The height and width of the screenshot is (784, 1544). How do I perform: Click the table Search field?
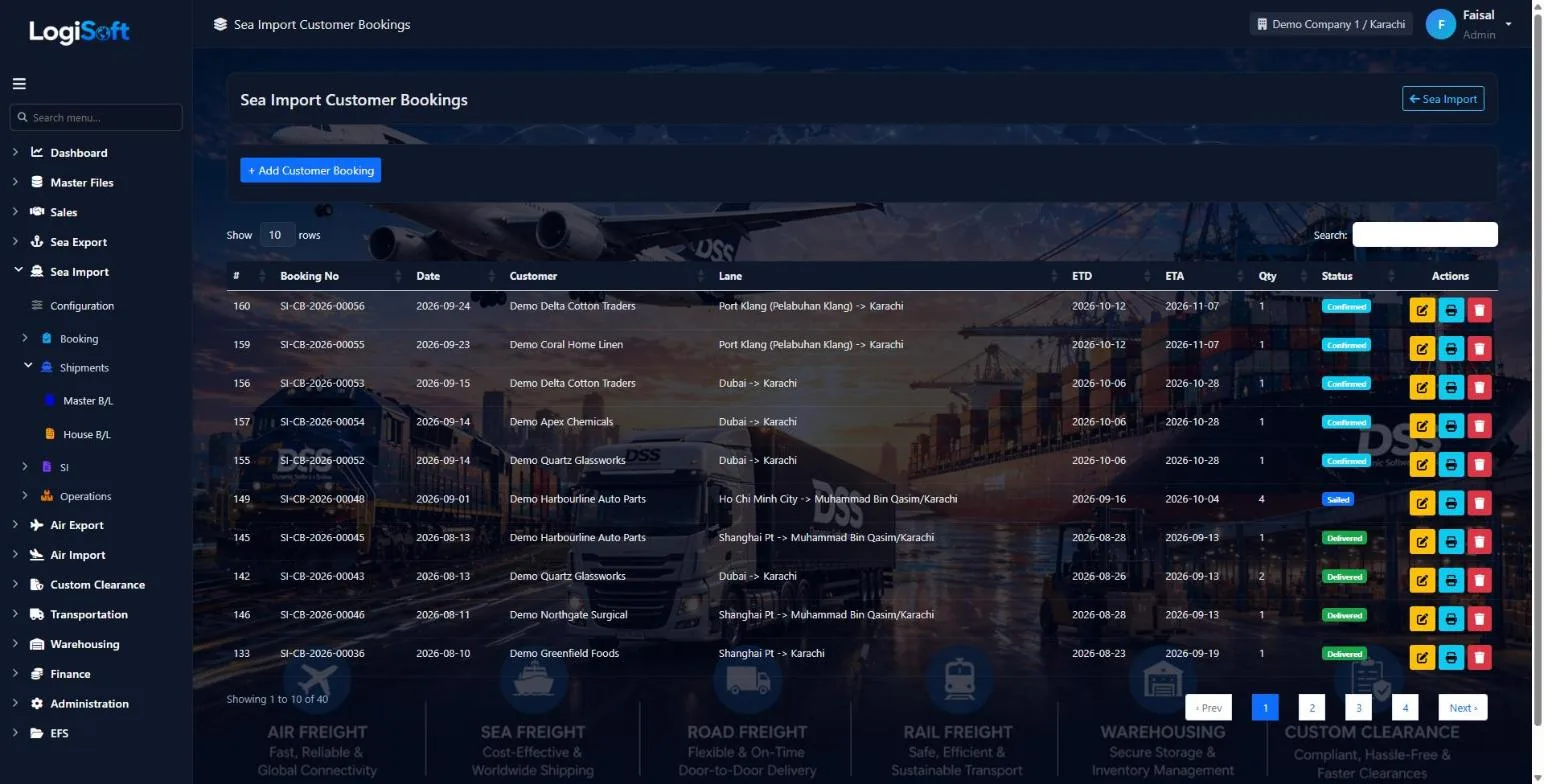pyautogui.click(x=1425, y=235)
